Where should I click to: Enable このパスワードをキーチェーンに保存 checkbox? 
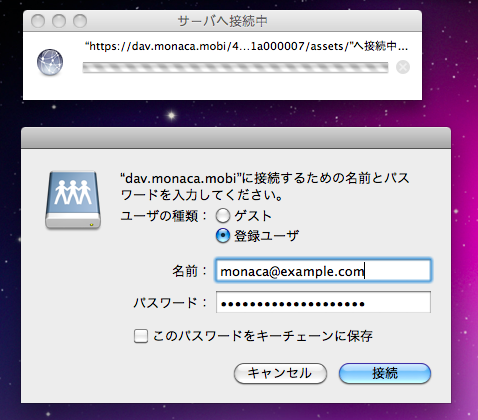141,336
